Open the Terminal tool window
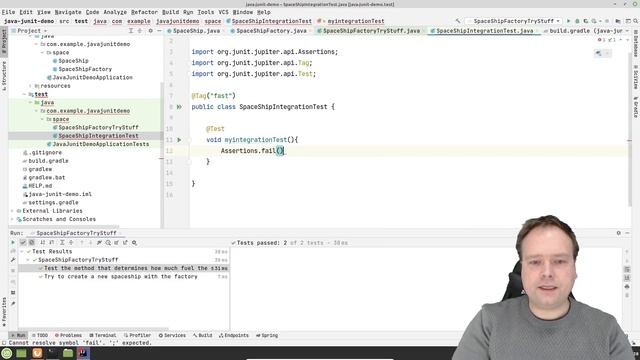The height and width of the screenshot is (360, 640). pos(103,336)
